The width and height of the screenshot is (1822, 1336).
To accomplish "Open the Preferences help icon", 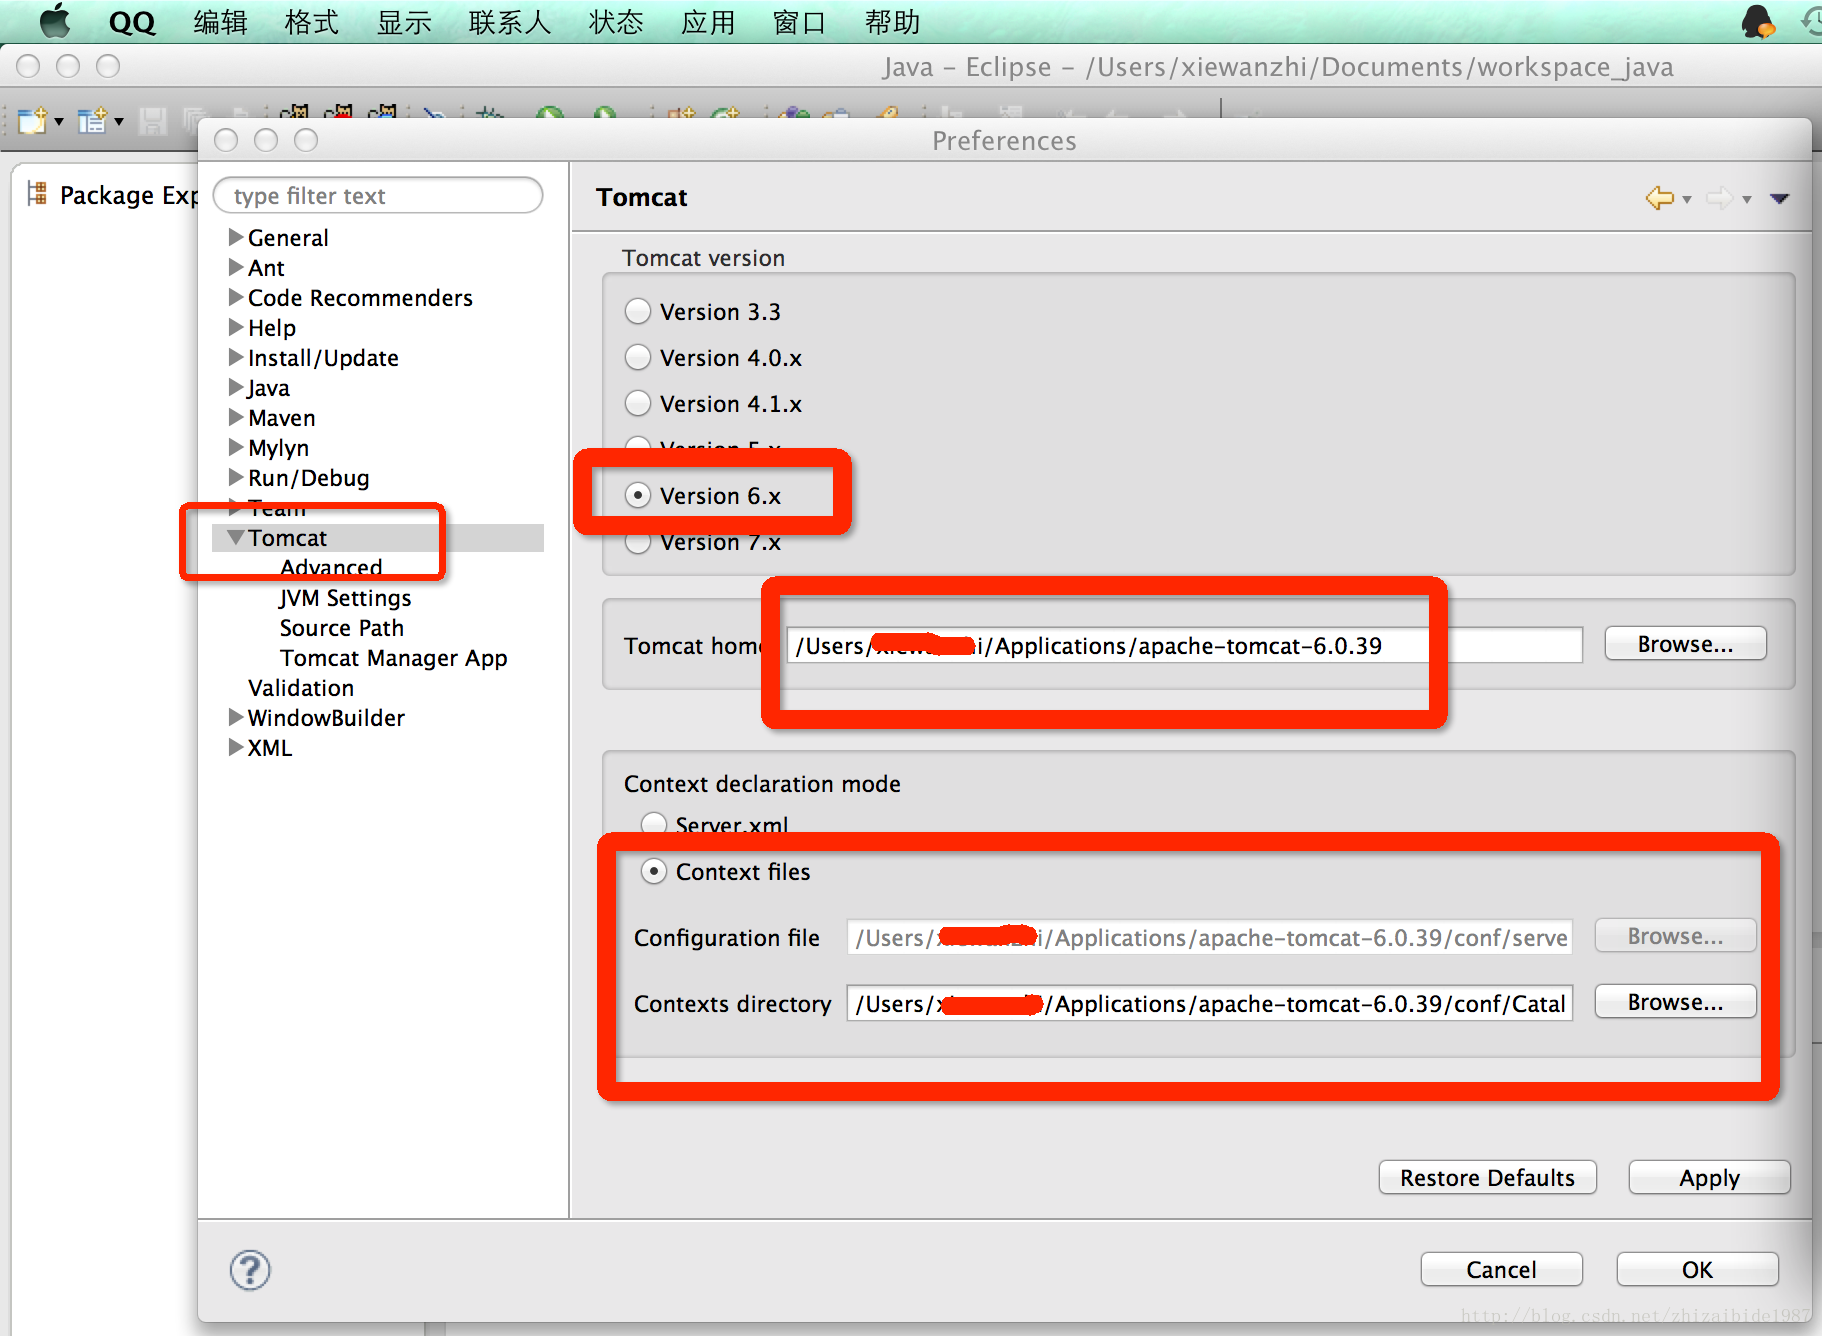I will [250, 1270].
